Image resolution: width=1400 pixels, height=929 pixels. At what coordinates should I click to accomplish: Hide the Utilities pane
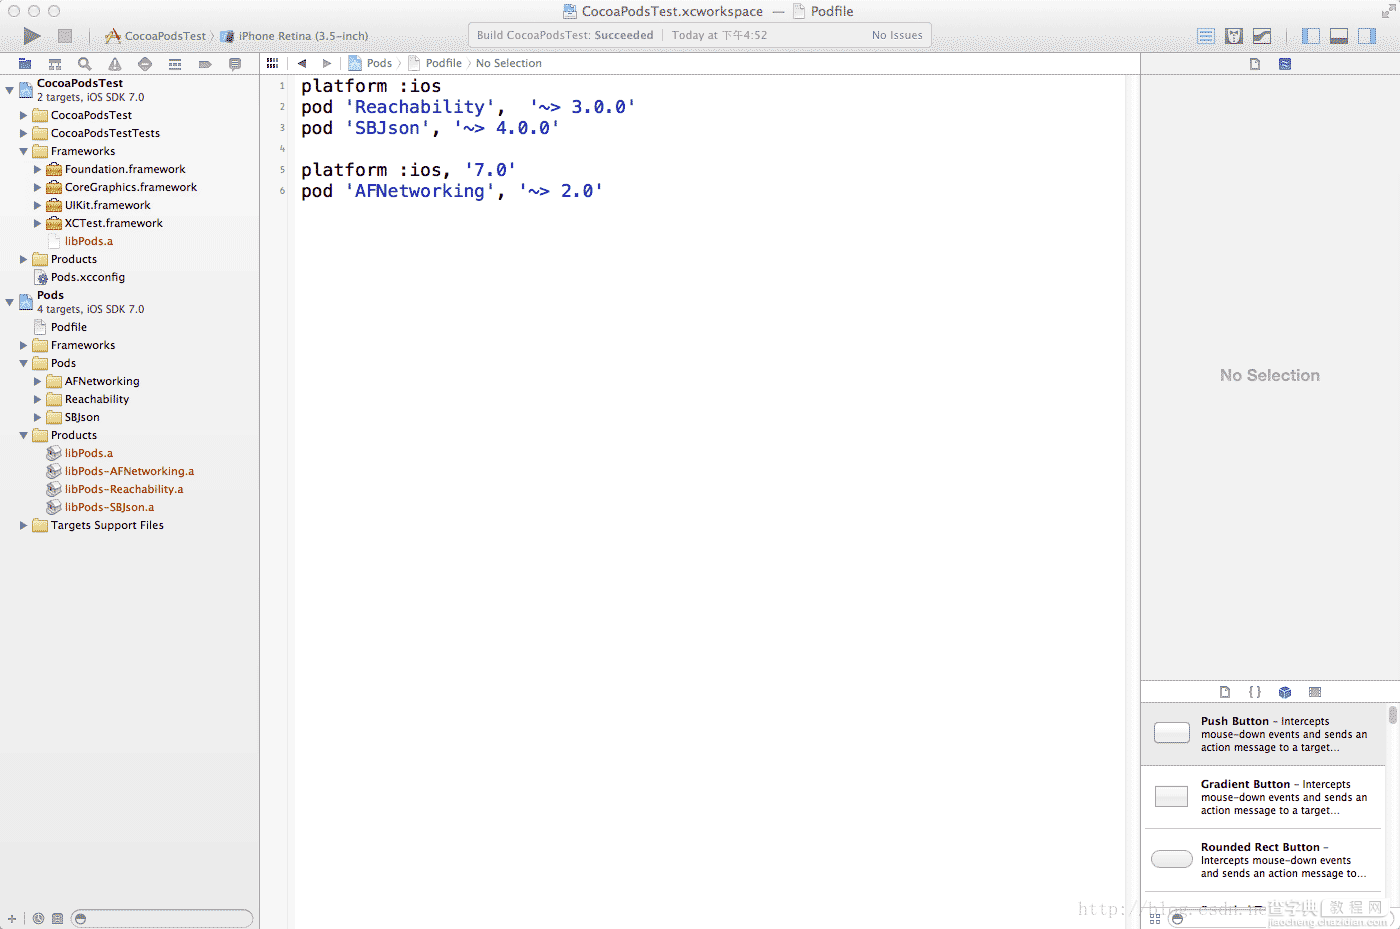tap(1367, 36)
